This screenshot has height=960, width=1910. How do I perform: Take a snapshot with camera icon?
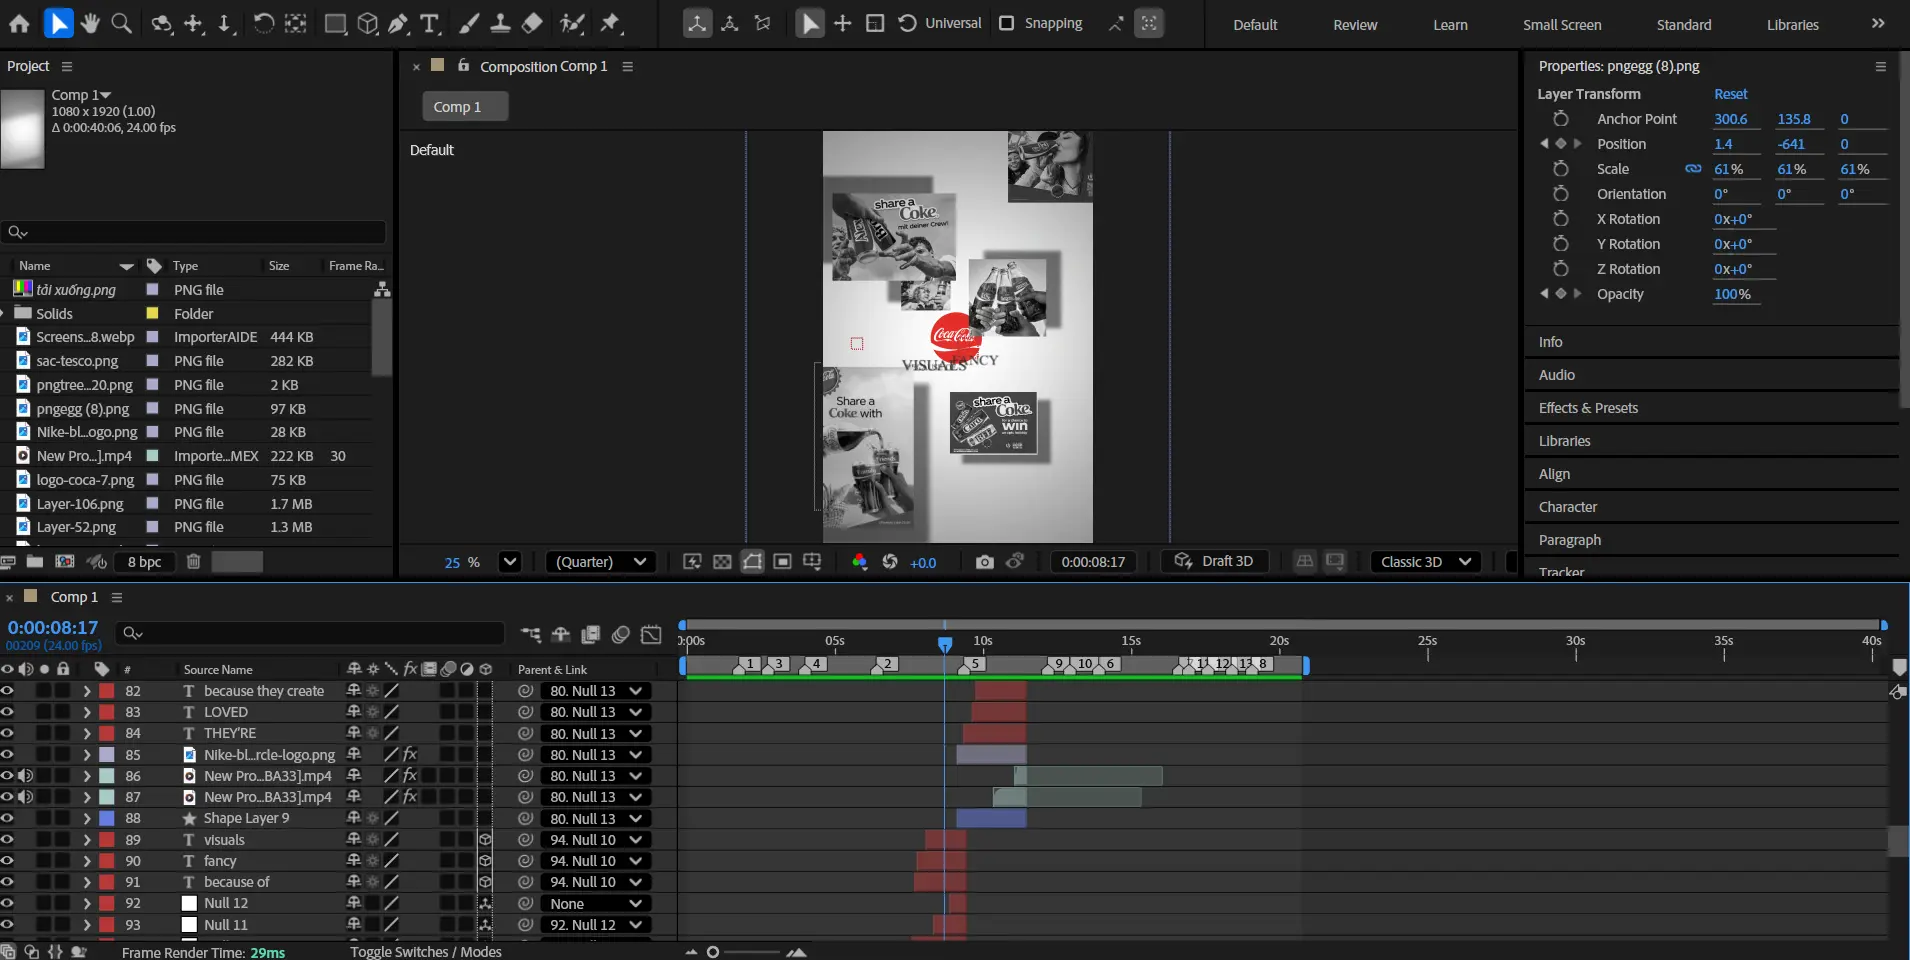click(x=984, y=562)
